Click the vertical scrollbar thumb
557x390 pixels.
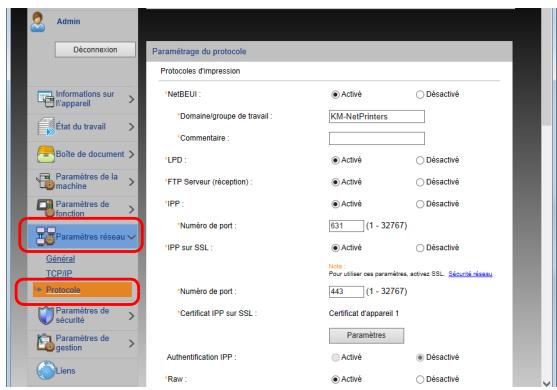pyautogui.click(x=548, y=67)
